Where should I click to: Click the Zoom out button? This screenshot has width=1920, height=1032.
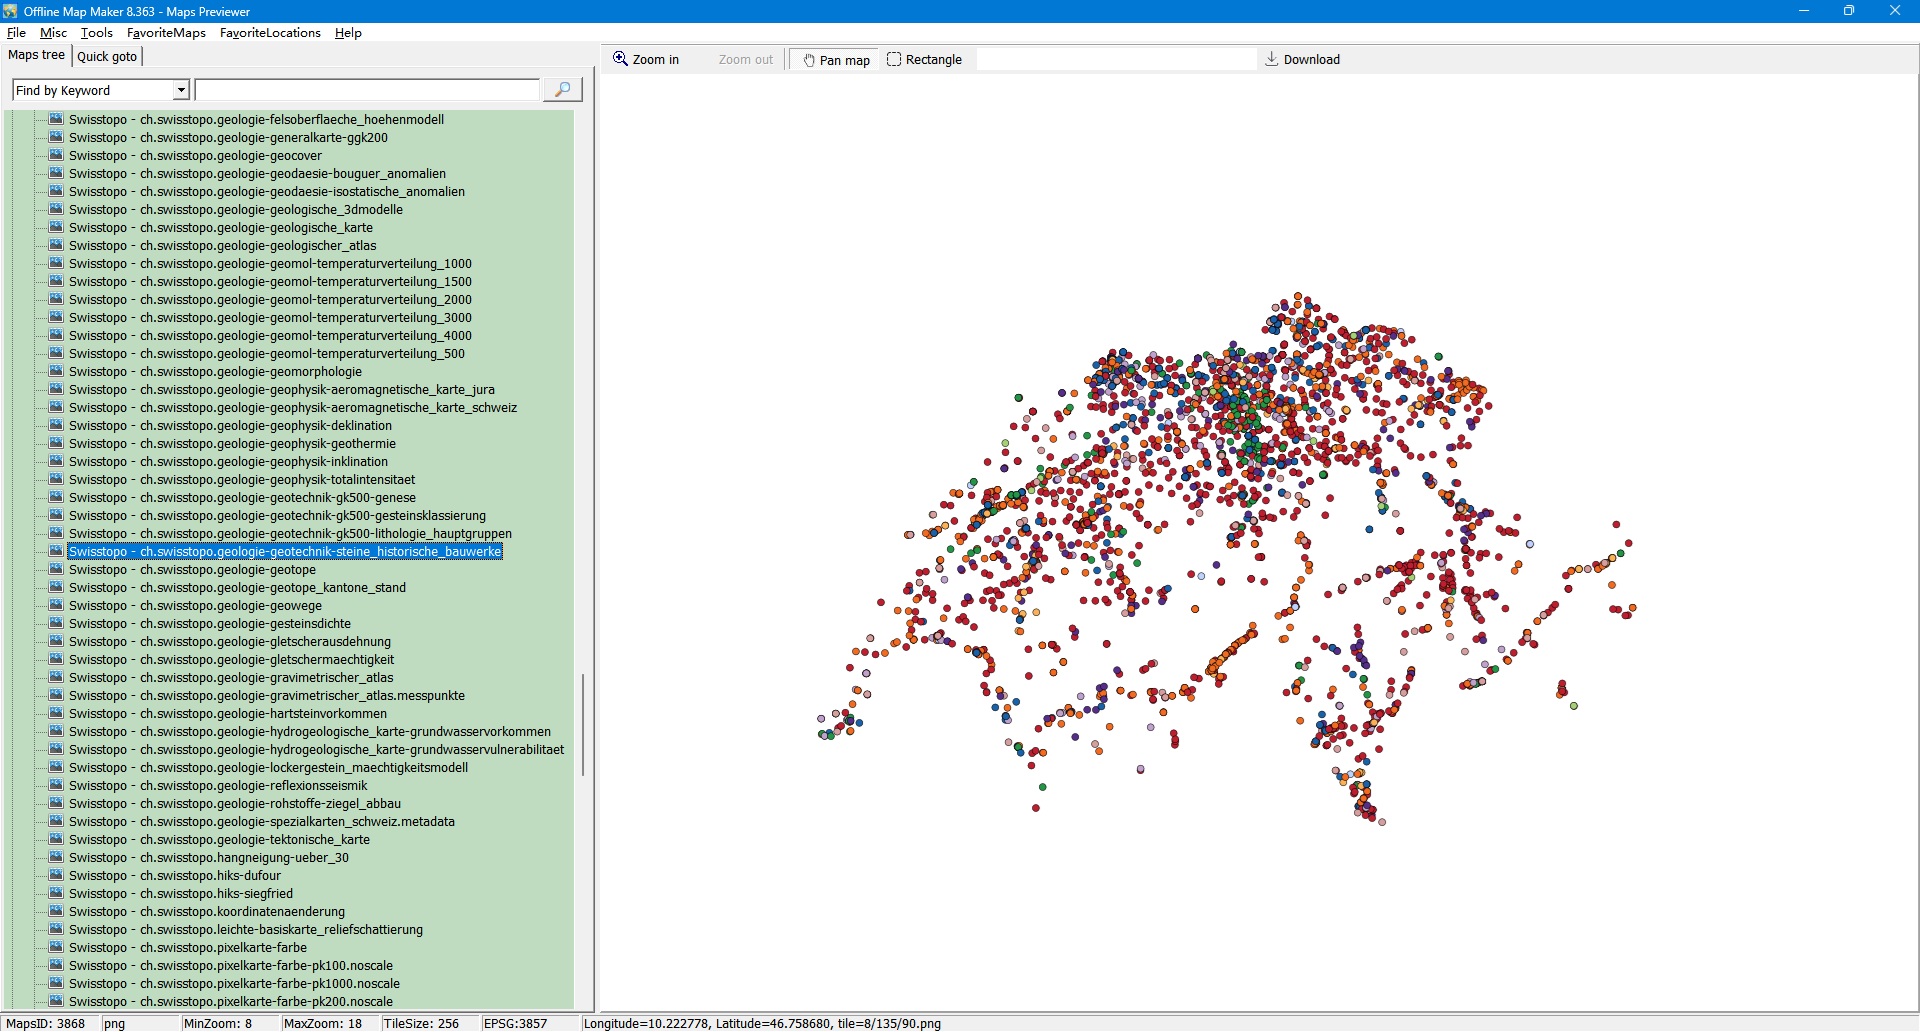745,60
